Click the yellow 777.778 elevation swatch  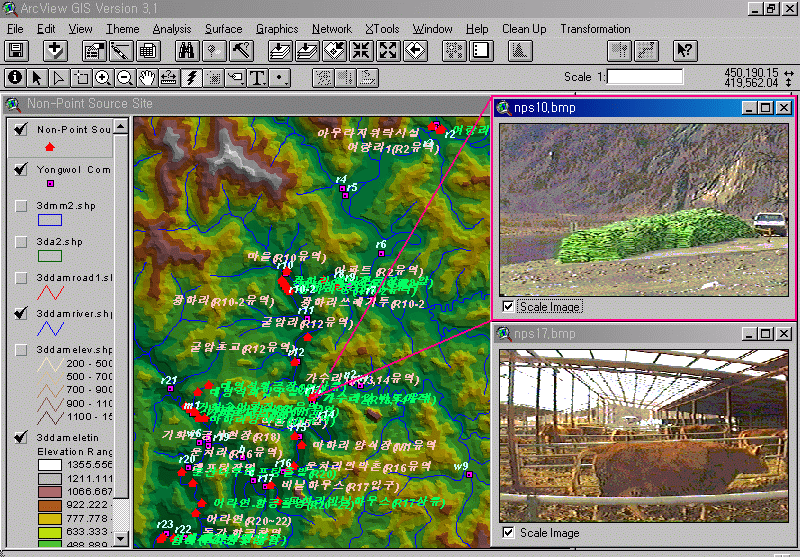(x=50, y=519)
